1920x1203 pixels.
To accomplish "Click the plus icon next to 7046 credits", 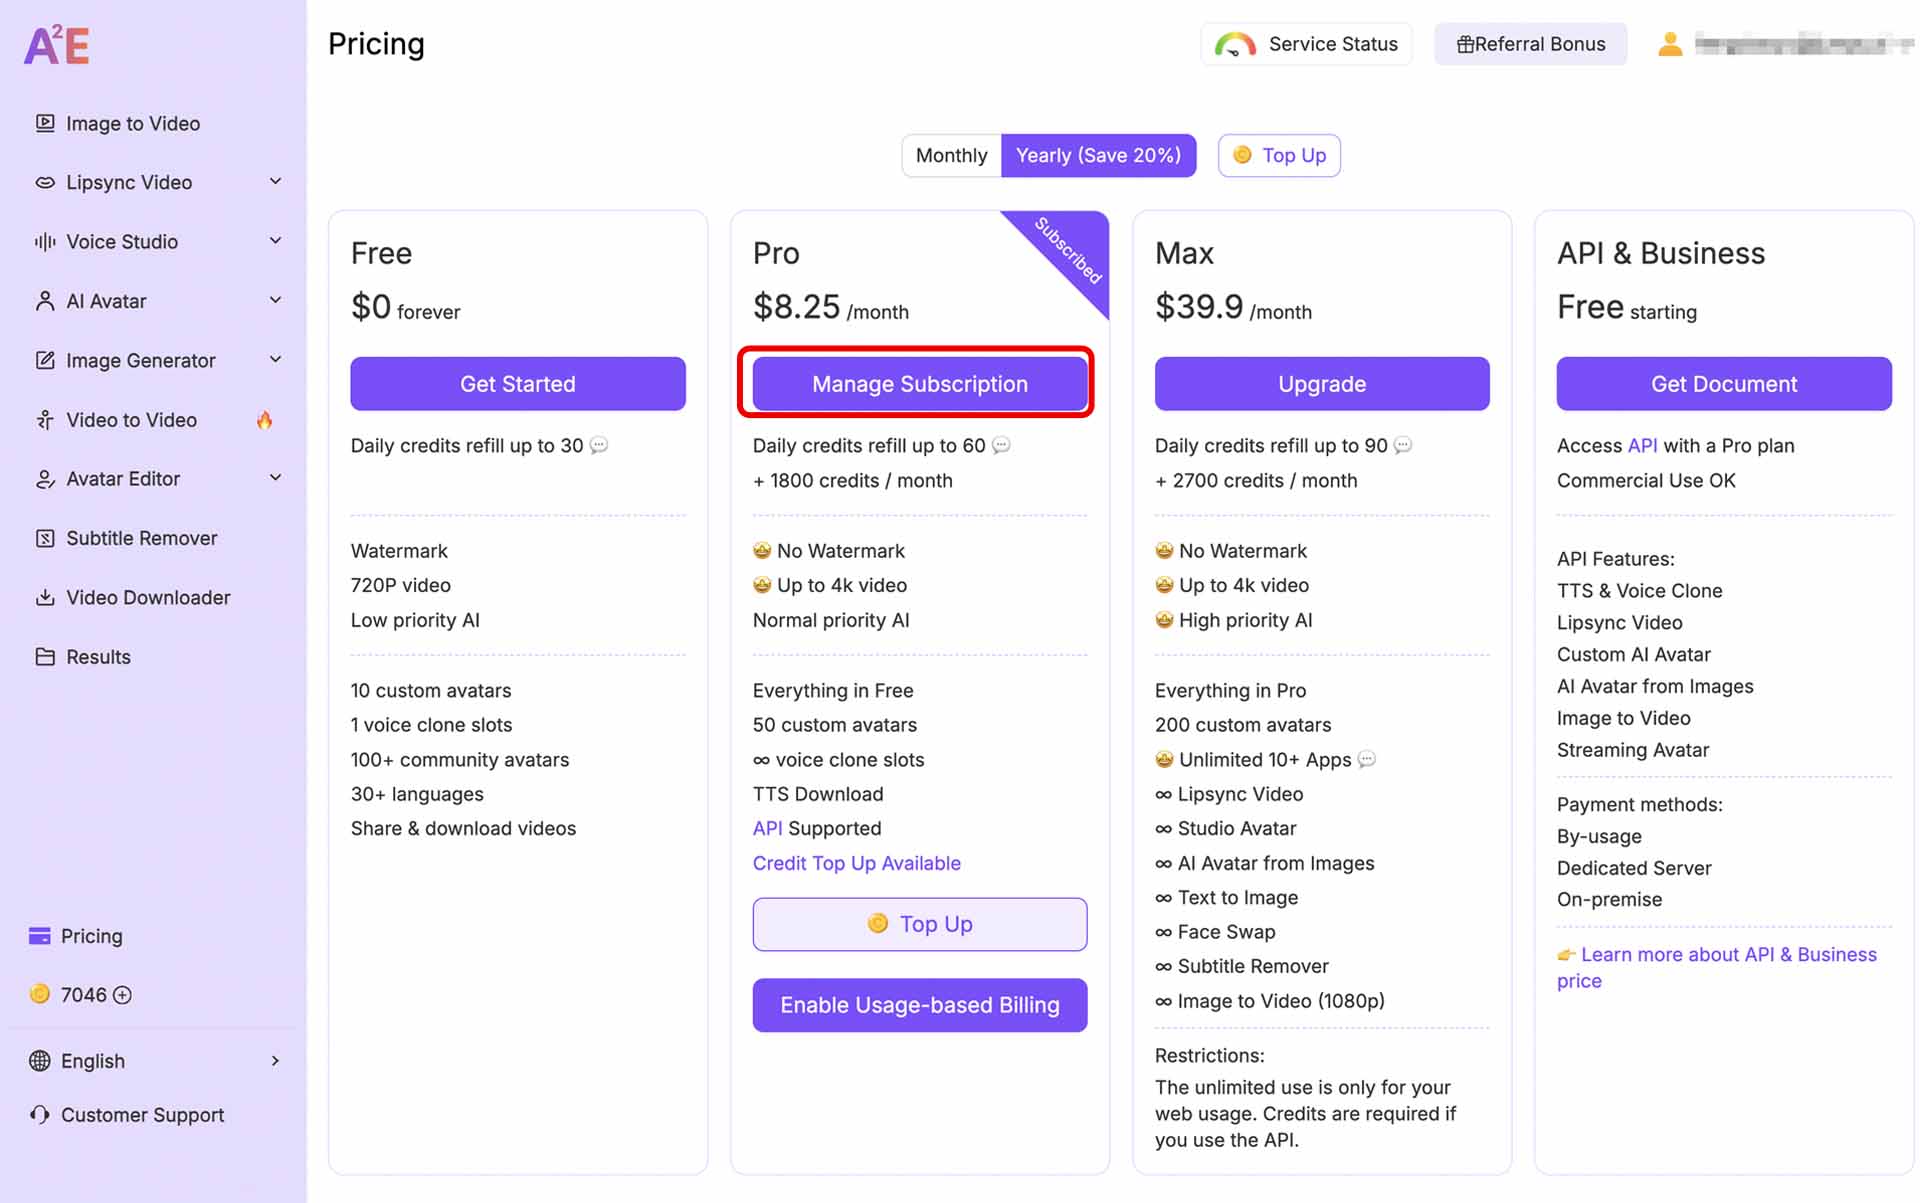I will (x=123, y=995).
